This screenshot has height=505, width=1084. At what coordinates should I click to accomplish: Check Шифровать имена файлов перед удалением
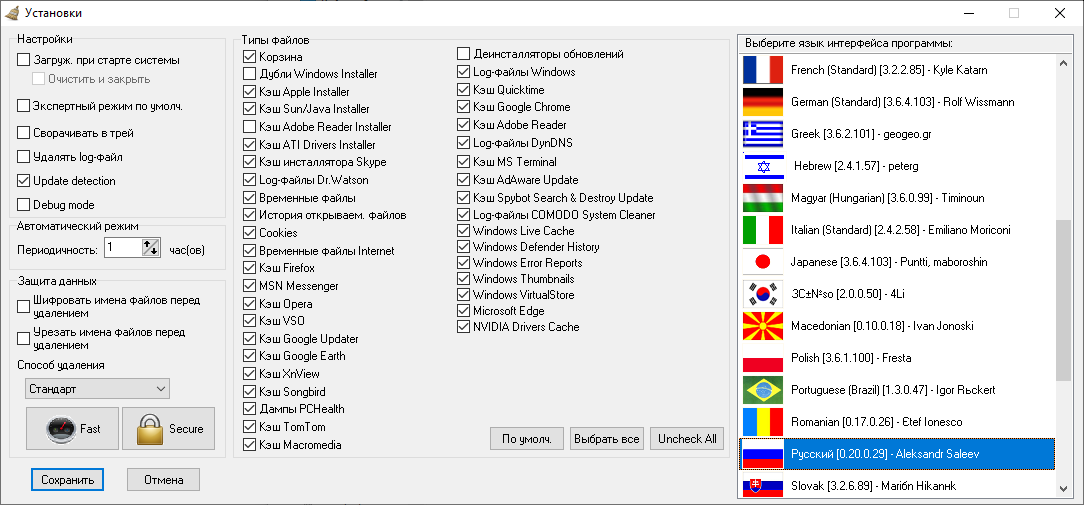[x=24, y=307]
